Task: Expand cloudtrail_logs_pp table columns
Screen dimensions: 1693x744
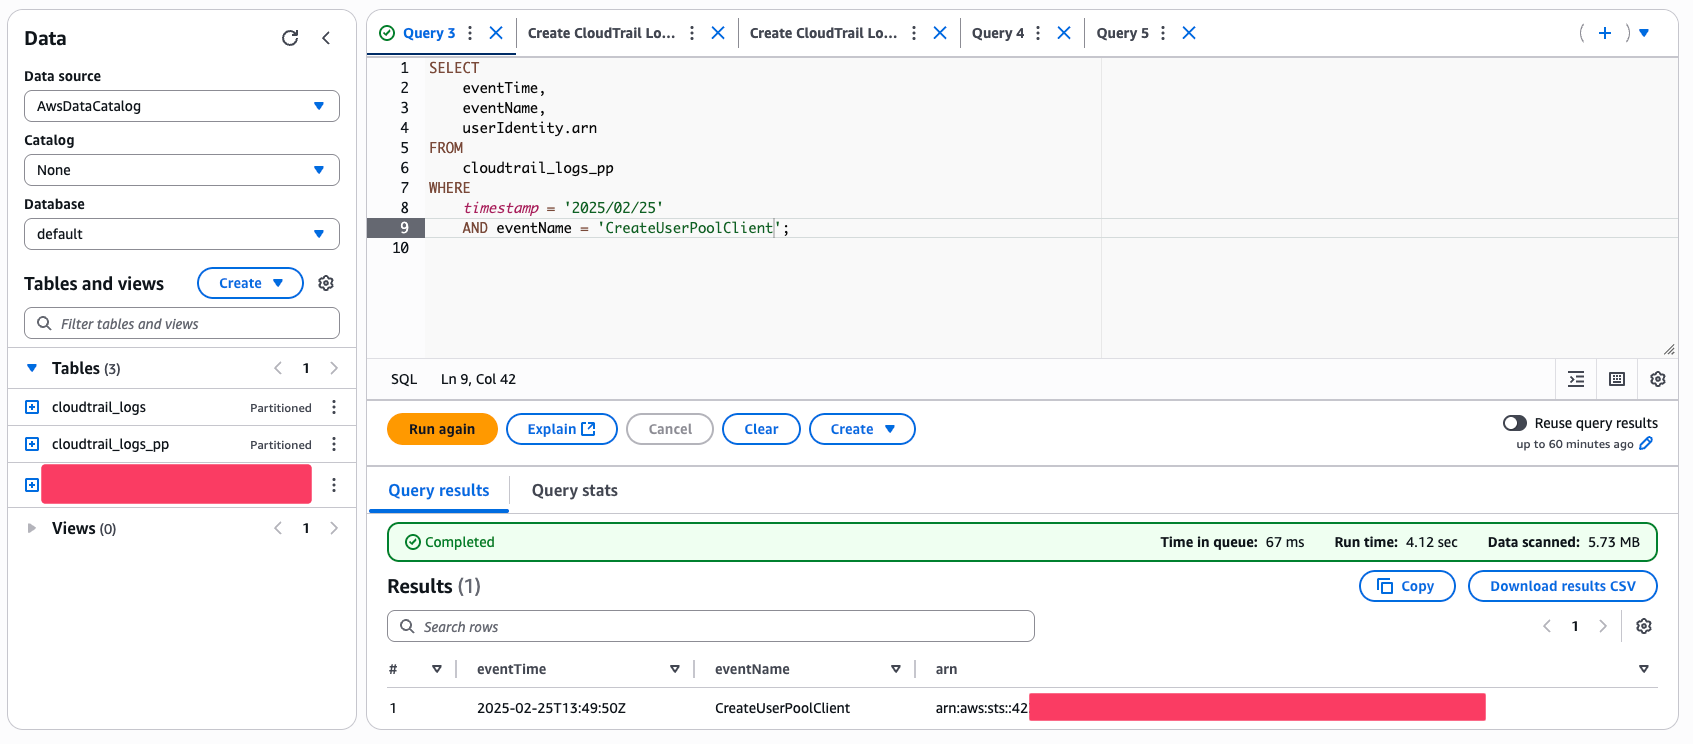Action: click(32, 444)
